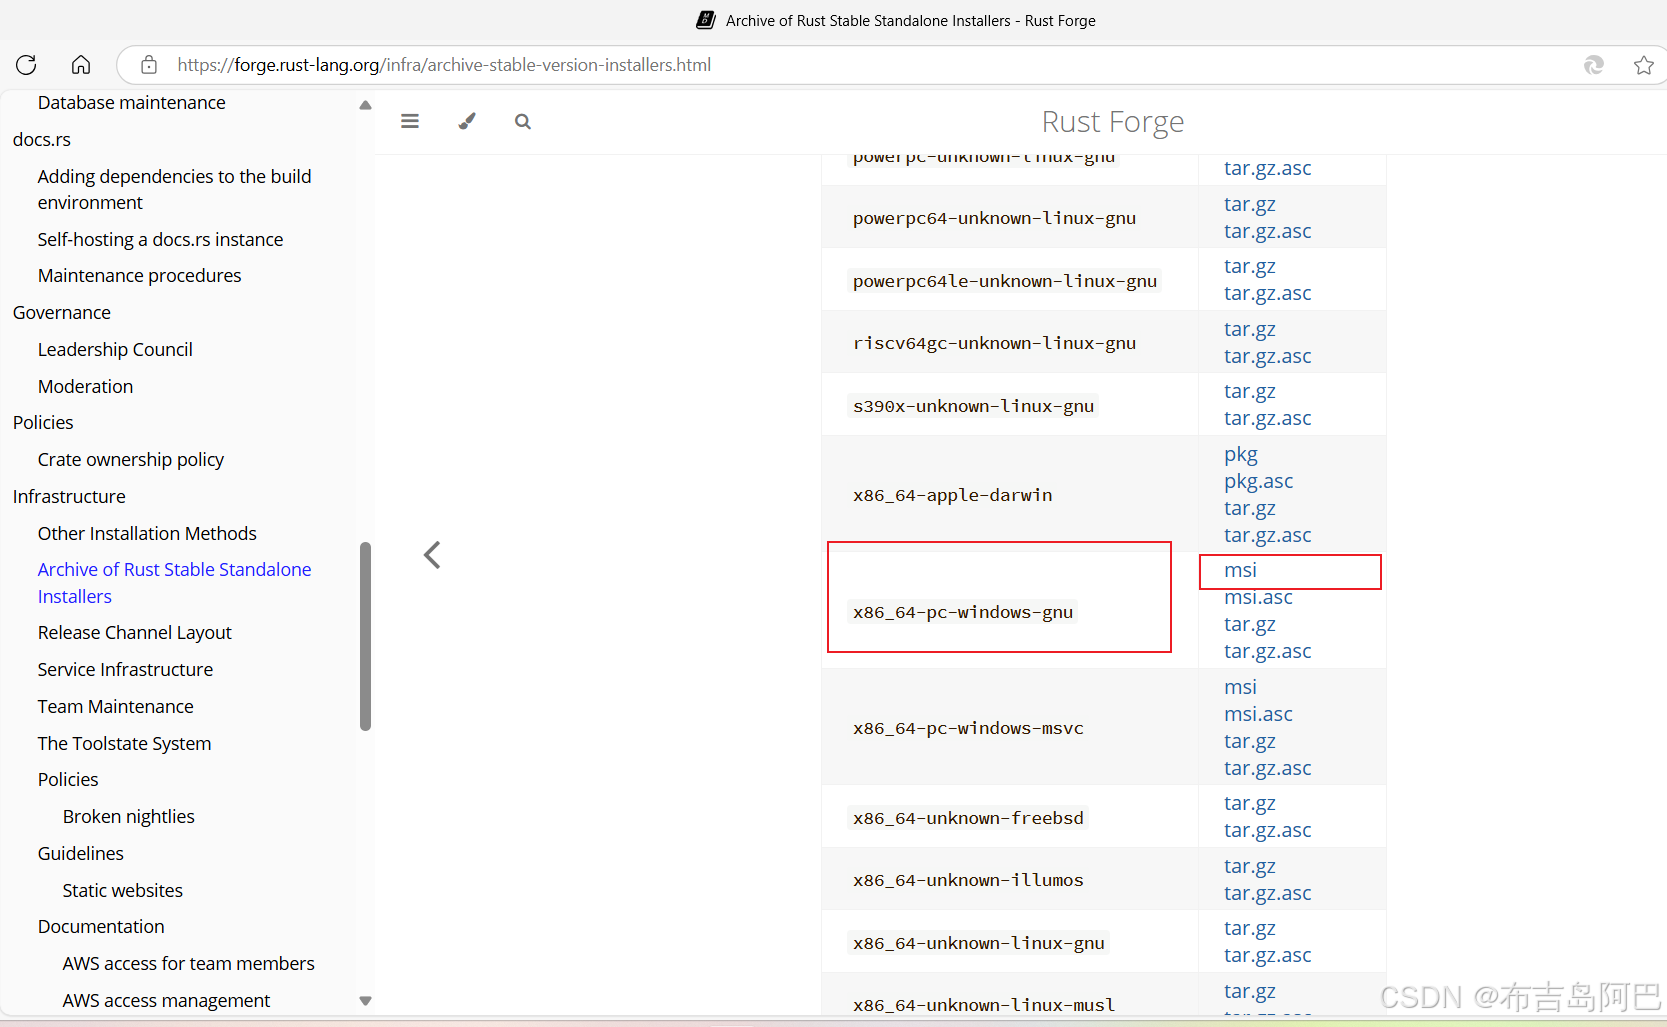Image resolution: width=1667 pixels, height=1027 pixels.
Task: Open the Release Channel Layout page
Action: pyautogui.click(x=134, y=632)
